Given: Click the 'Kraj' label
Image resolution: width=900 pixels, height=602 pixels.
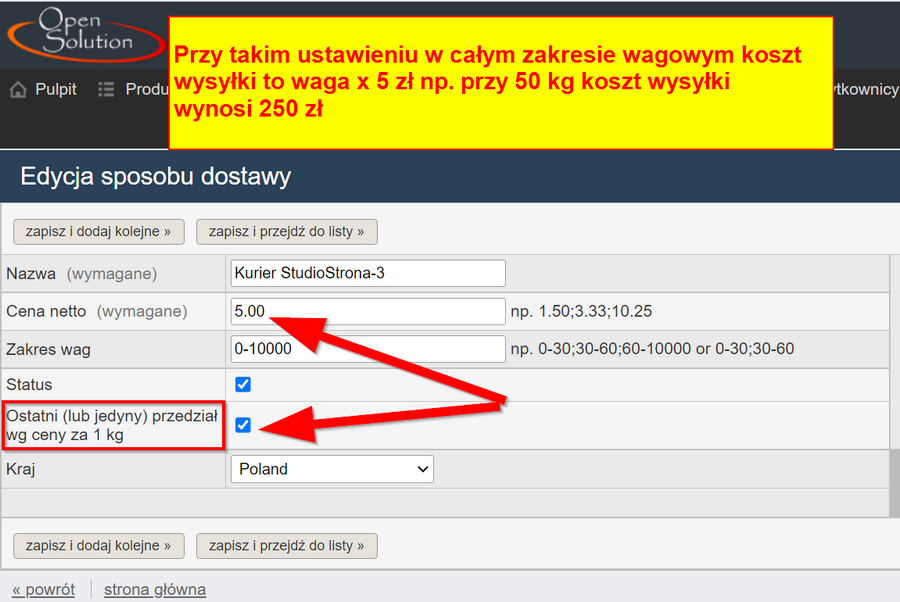Looking at the screenshot, I should (x=21, y=469).
